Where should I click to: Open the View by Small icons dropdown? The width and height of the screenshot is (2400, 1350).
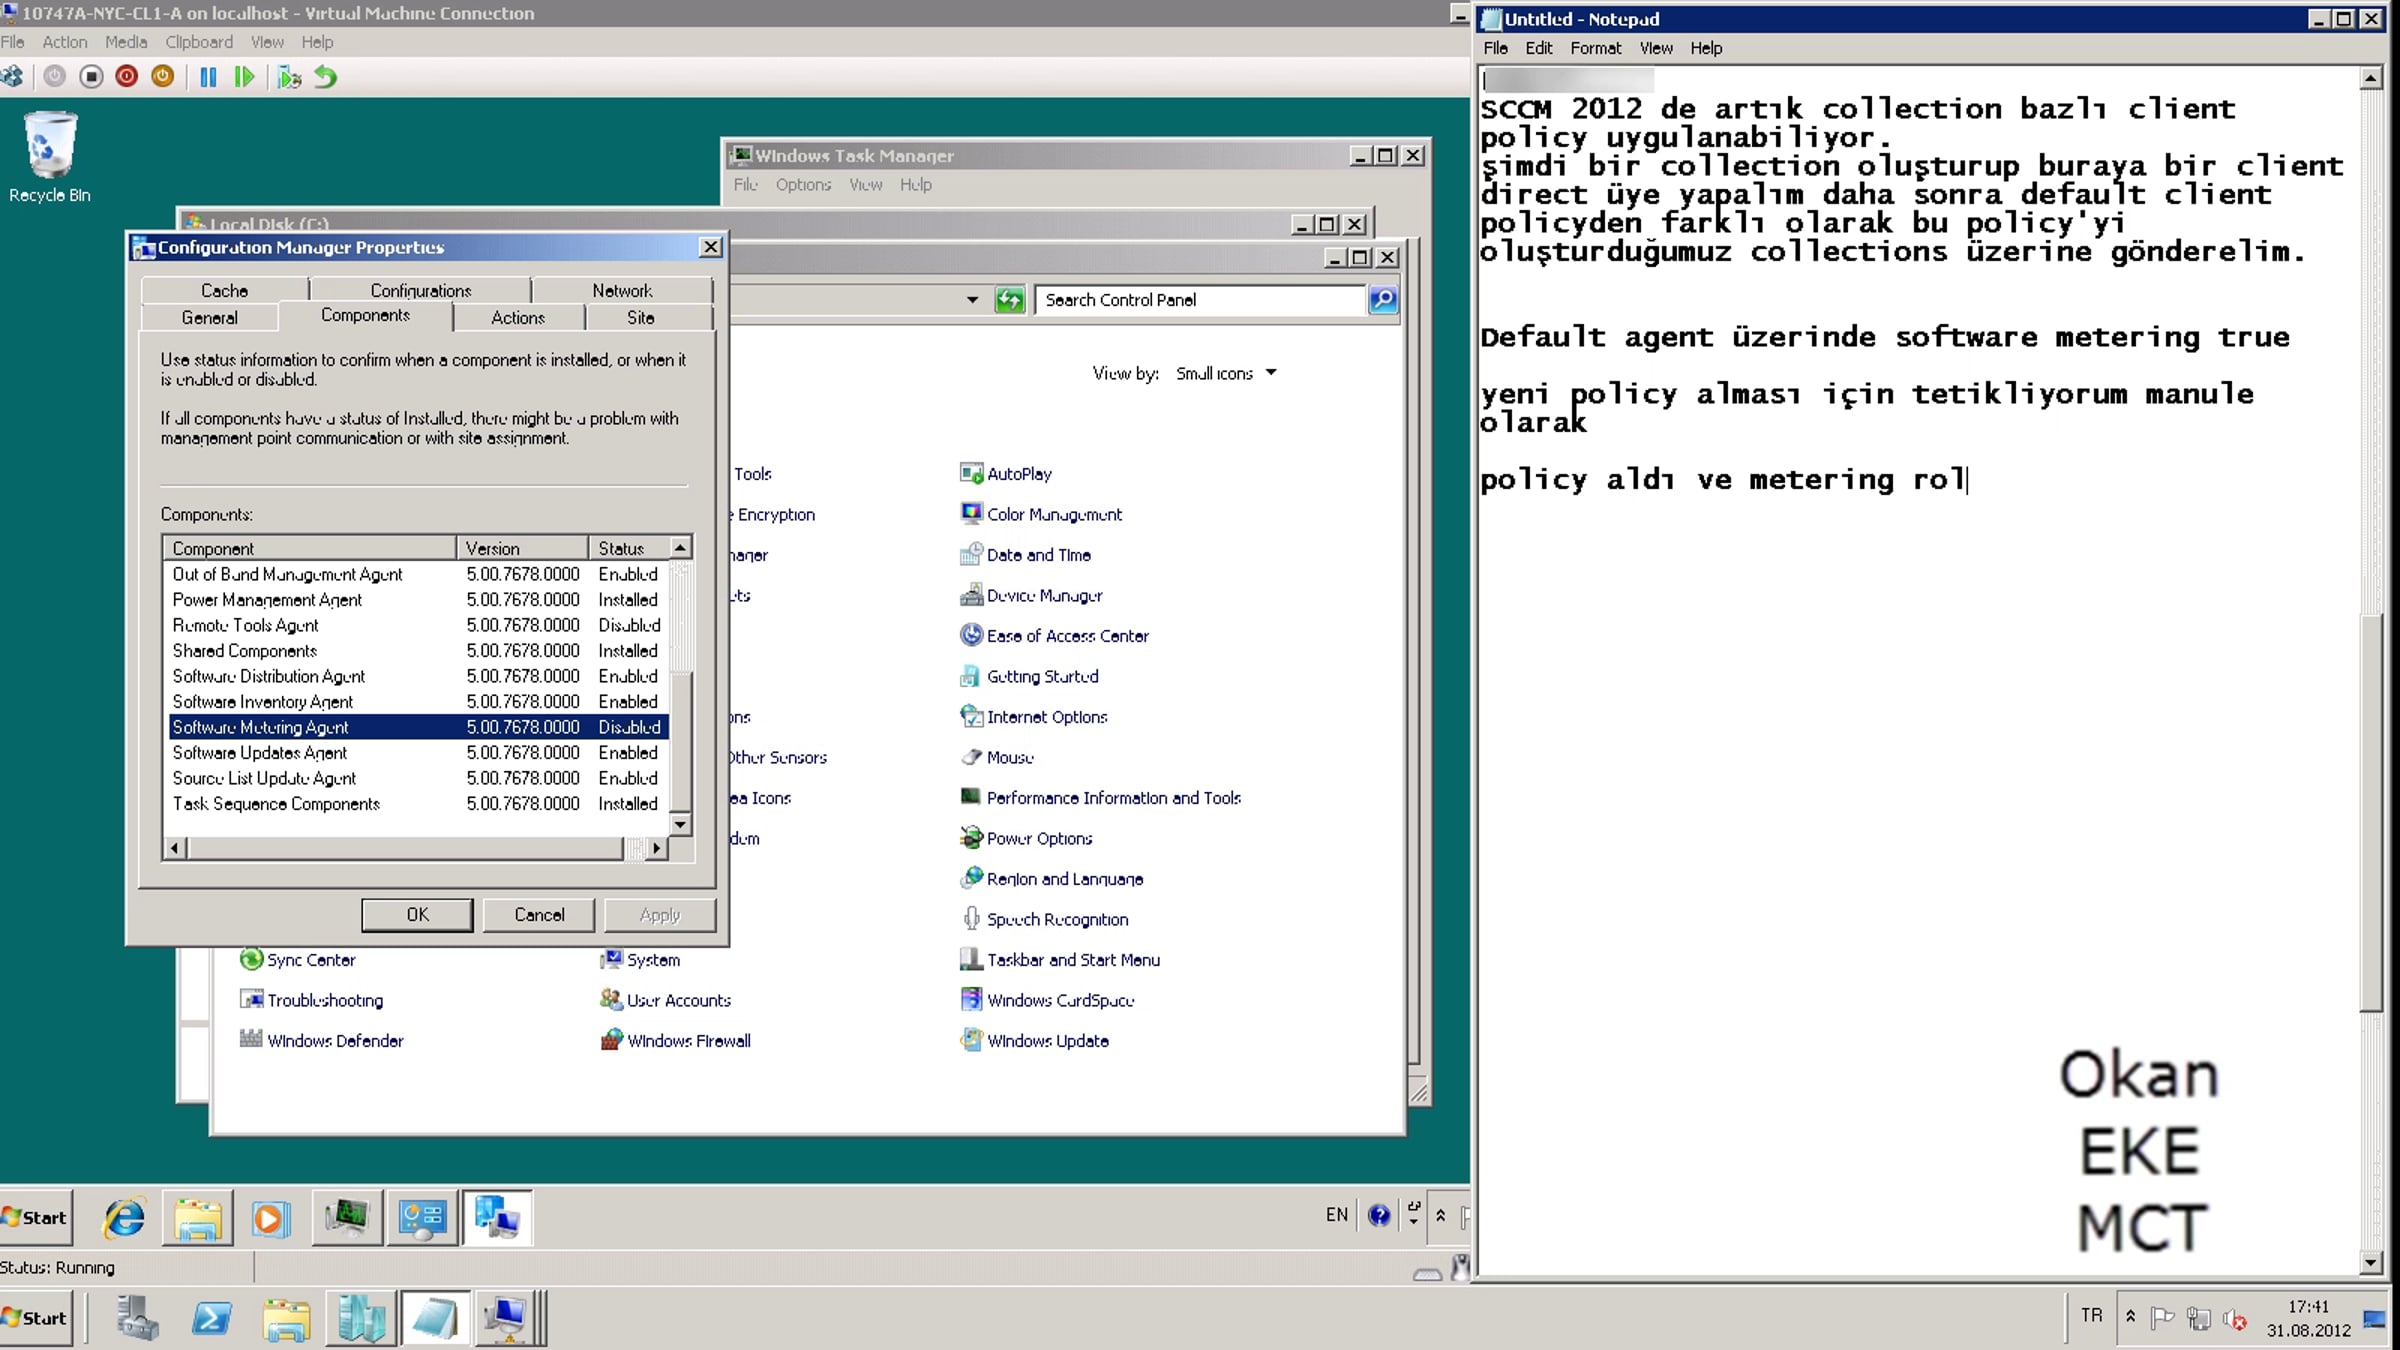tap(1227, 373)
